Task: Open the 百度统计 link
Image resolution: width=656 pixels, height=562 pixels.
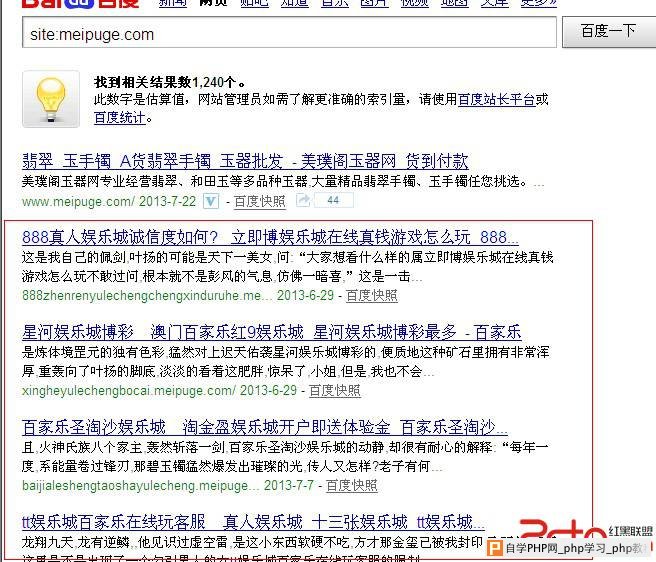Action: click(x=120, y=118)
